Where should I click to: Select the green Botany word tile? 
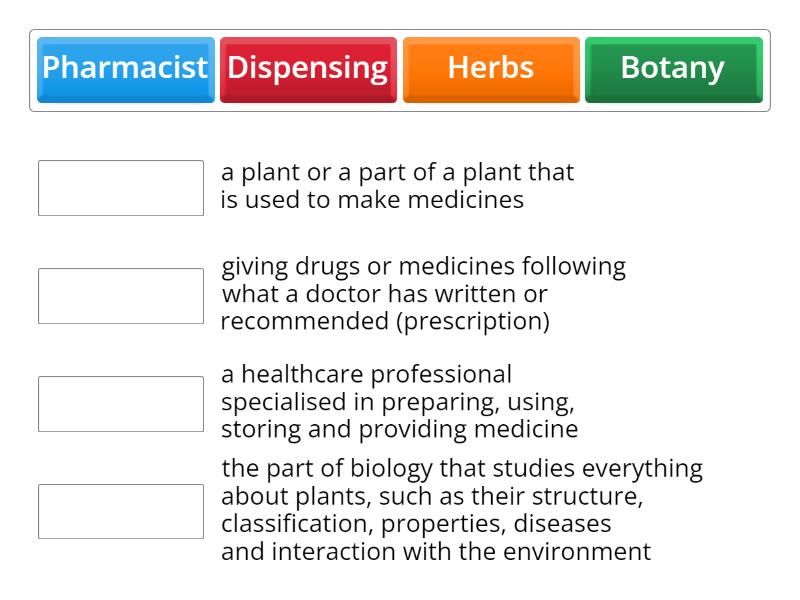point(672,68)
